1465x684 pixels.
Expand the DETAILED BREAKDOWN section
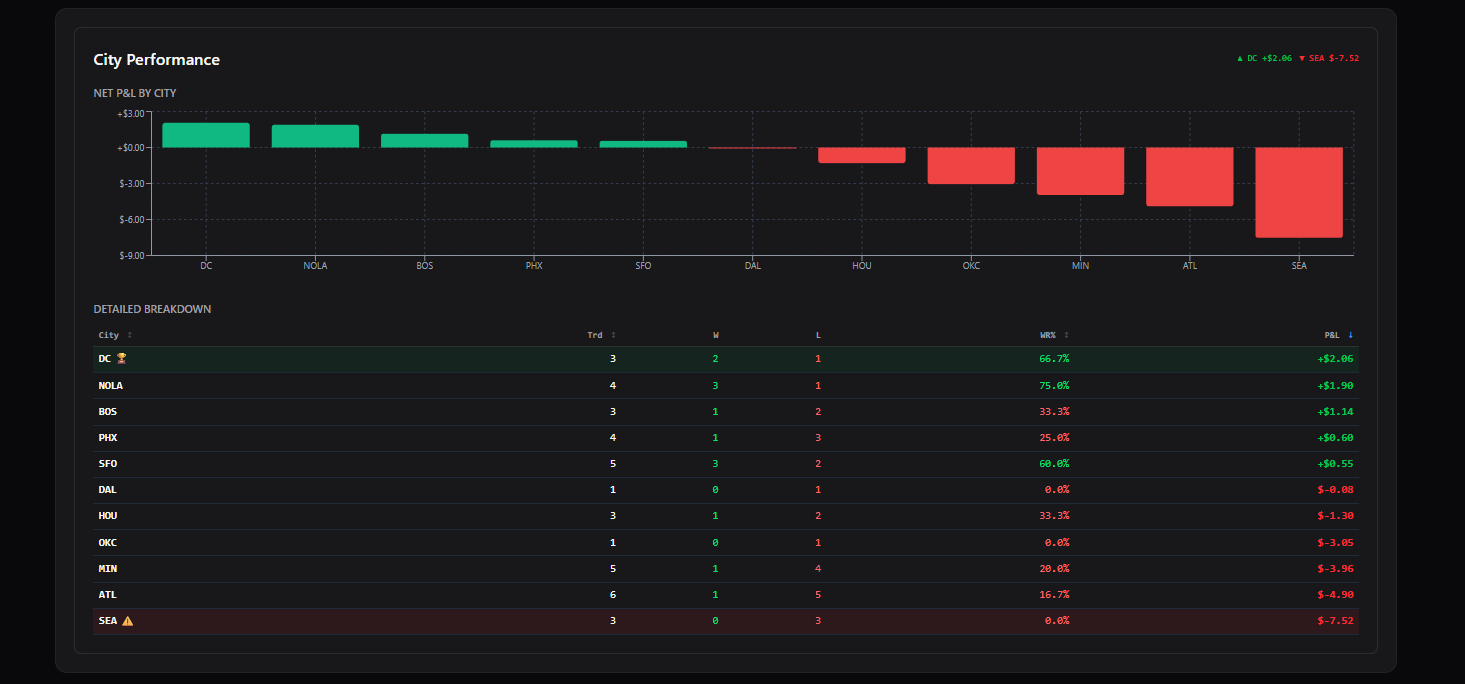click(x=152, y=309)
